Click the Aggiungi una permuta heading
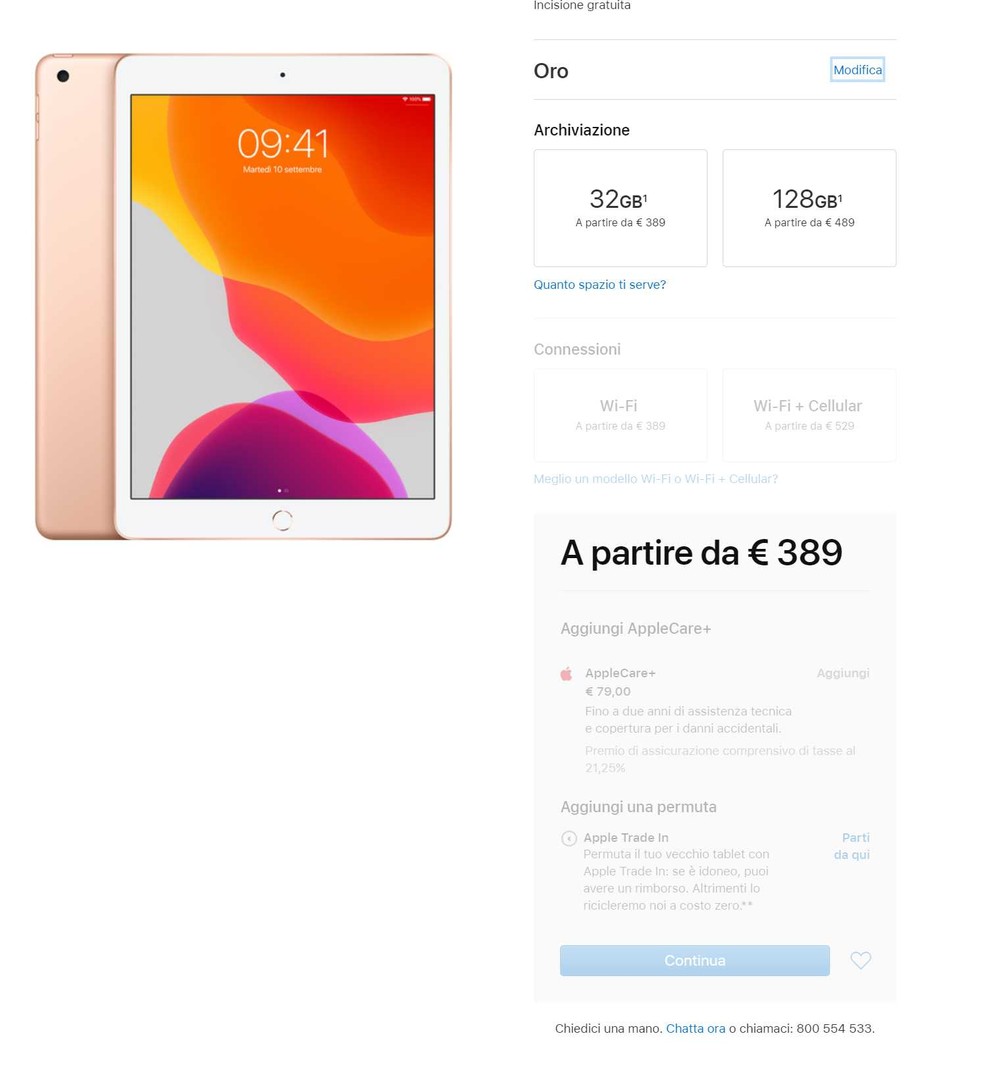The width and height of the screenshot is (1000, 1070). (x=638, y=807)
